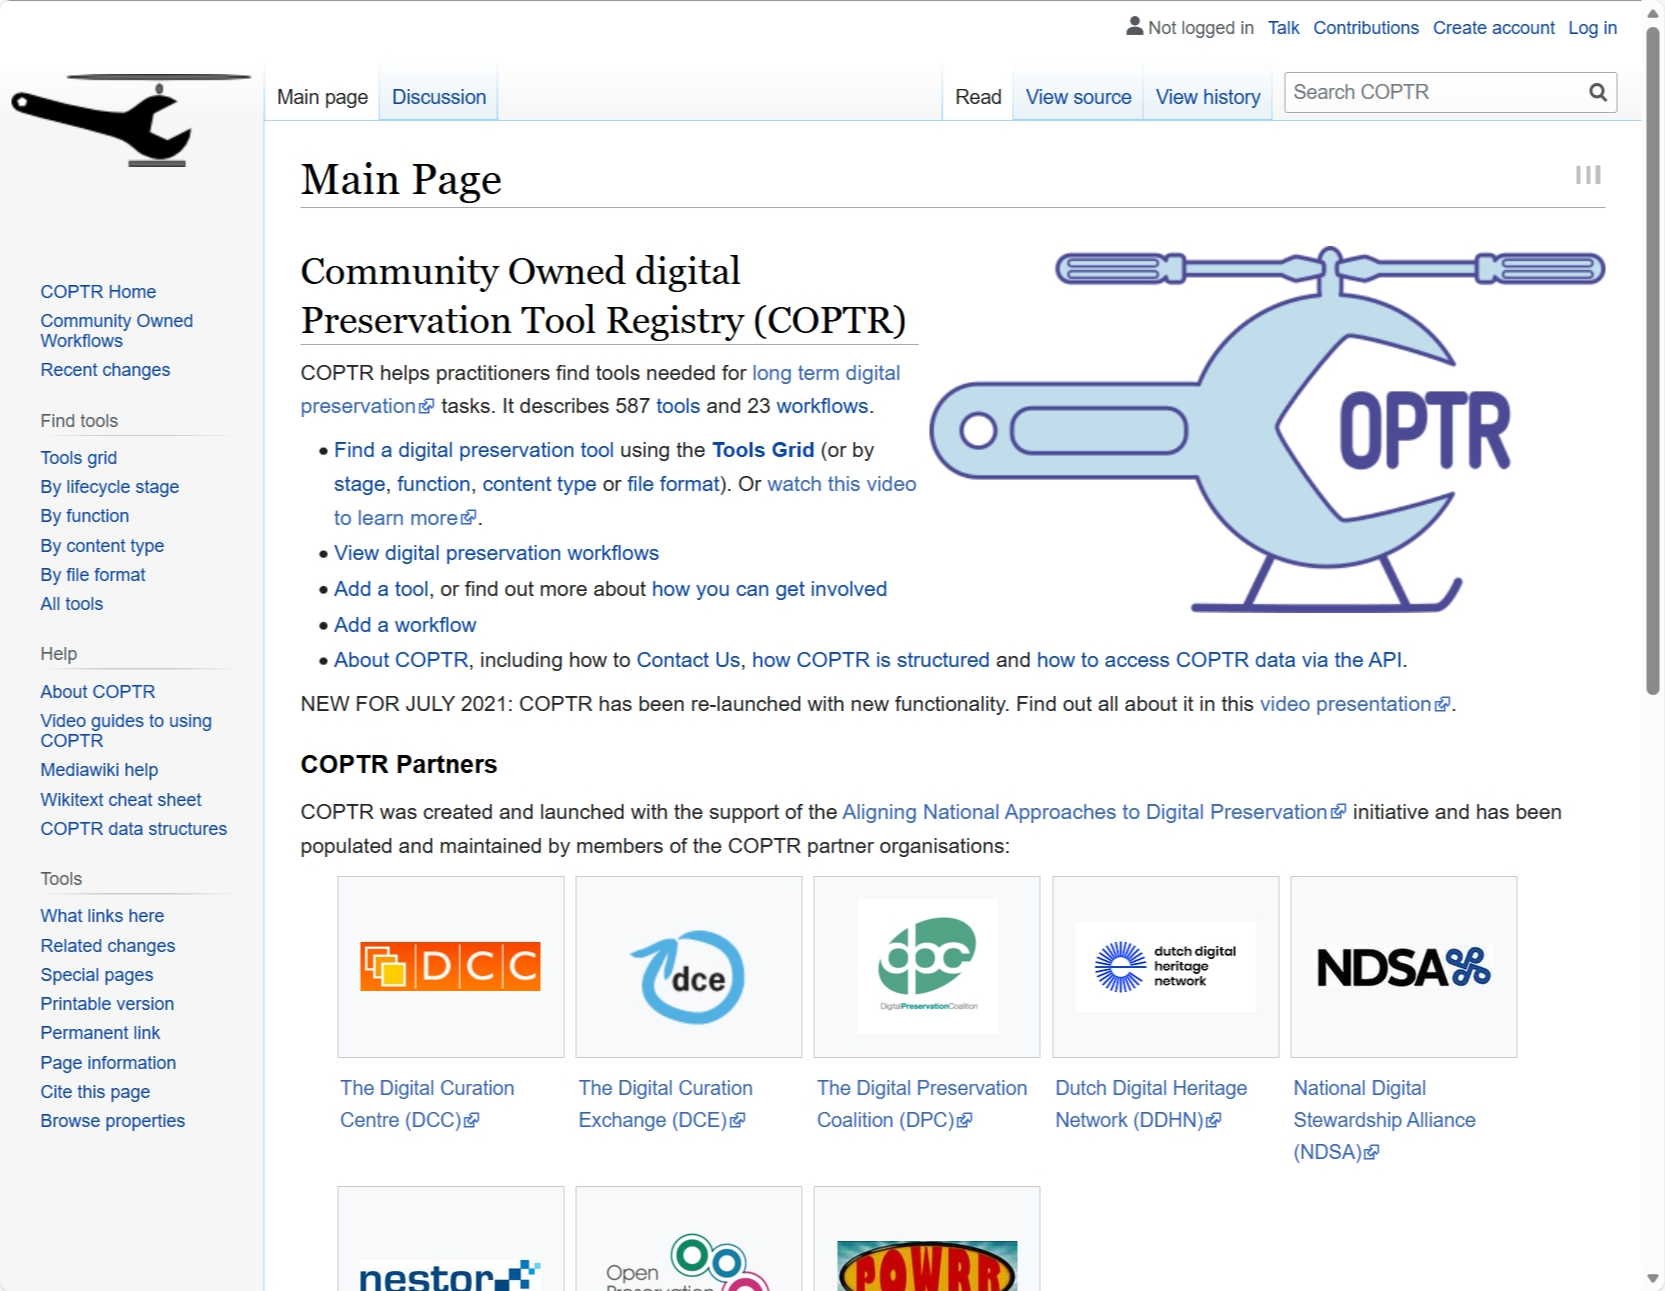Click the Digital Preservation Coalition logo
This screenshot has height=1291, width=1665.
[x=927, y=966]
